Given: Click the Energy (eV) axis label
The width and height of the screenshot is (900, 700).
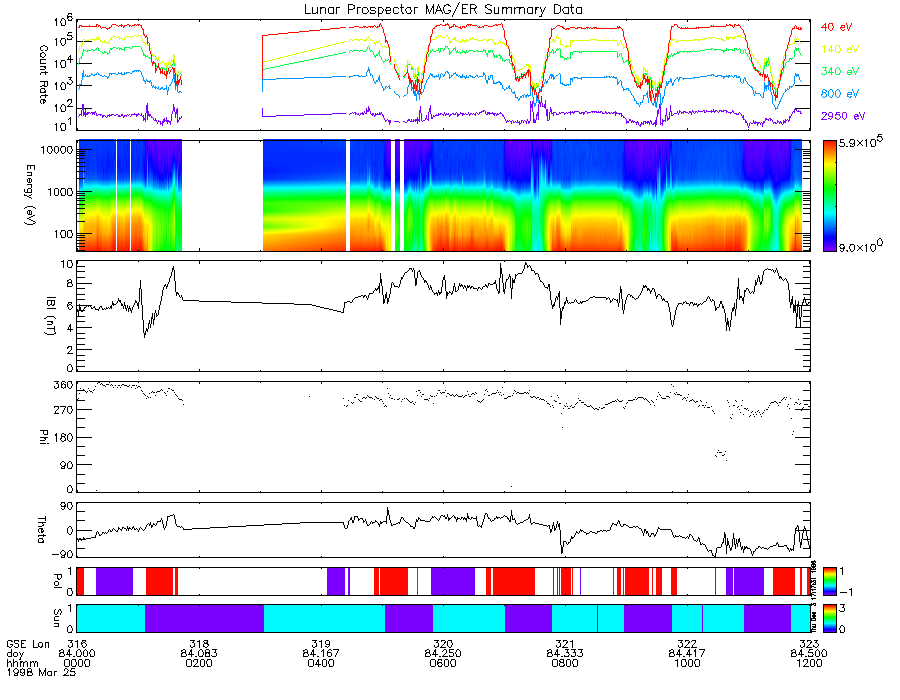Looking at the screenshot, I should point(30,195).
